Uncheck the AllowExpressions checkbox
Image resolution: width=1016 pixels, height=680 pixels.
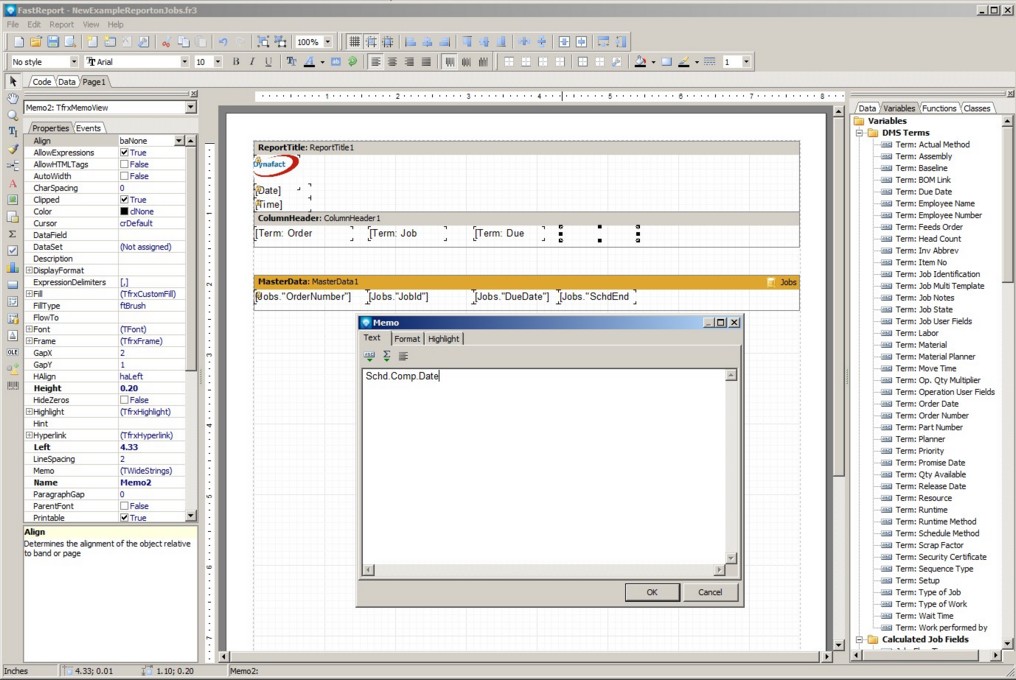pyautogui.click(x=124, y=153)
